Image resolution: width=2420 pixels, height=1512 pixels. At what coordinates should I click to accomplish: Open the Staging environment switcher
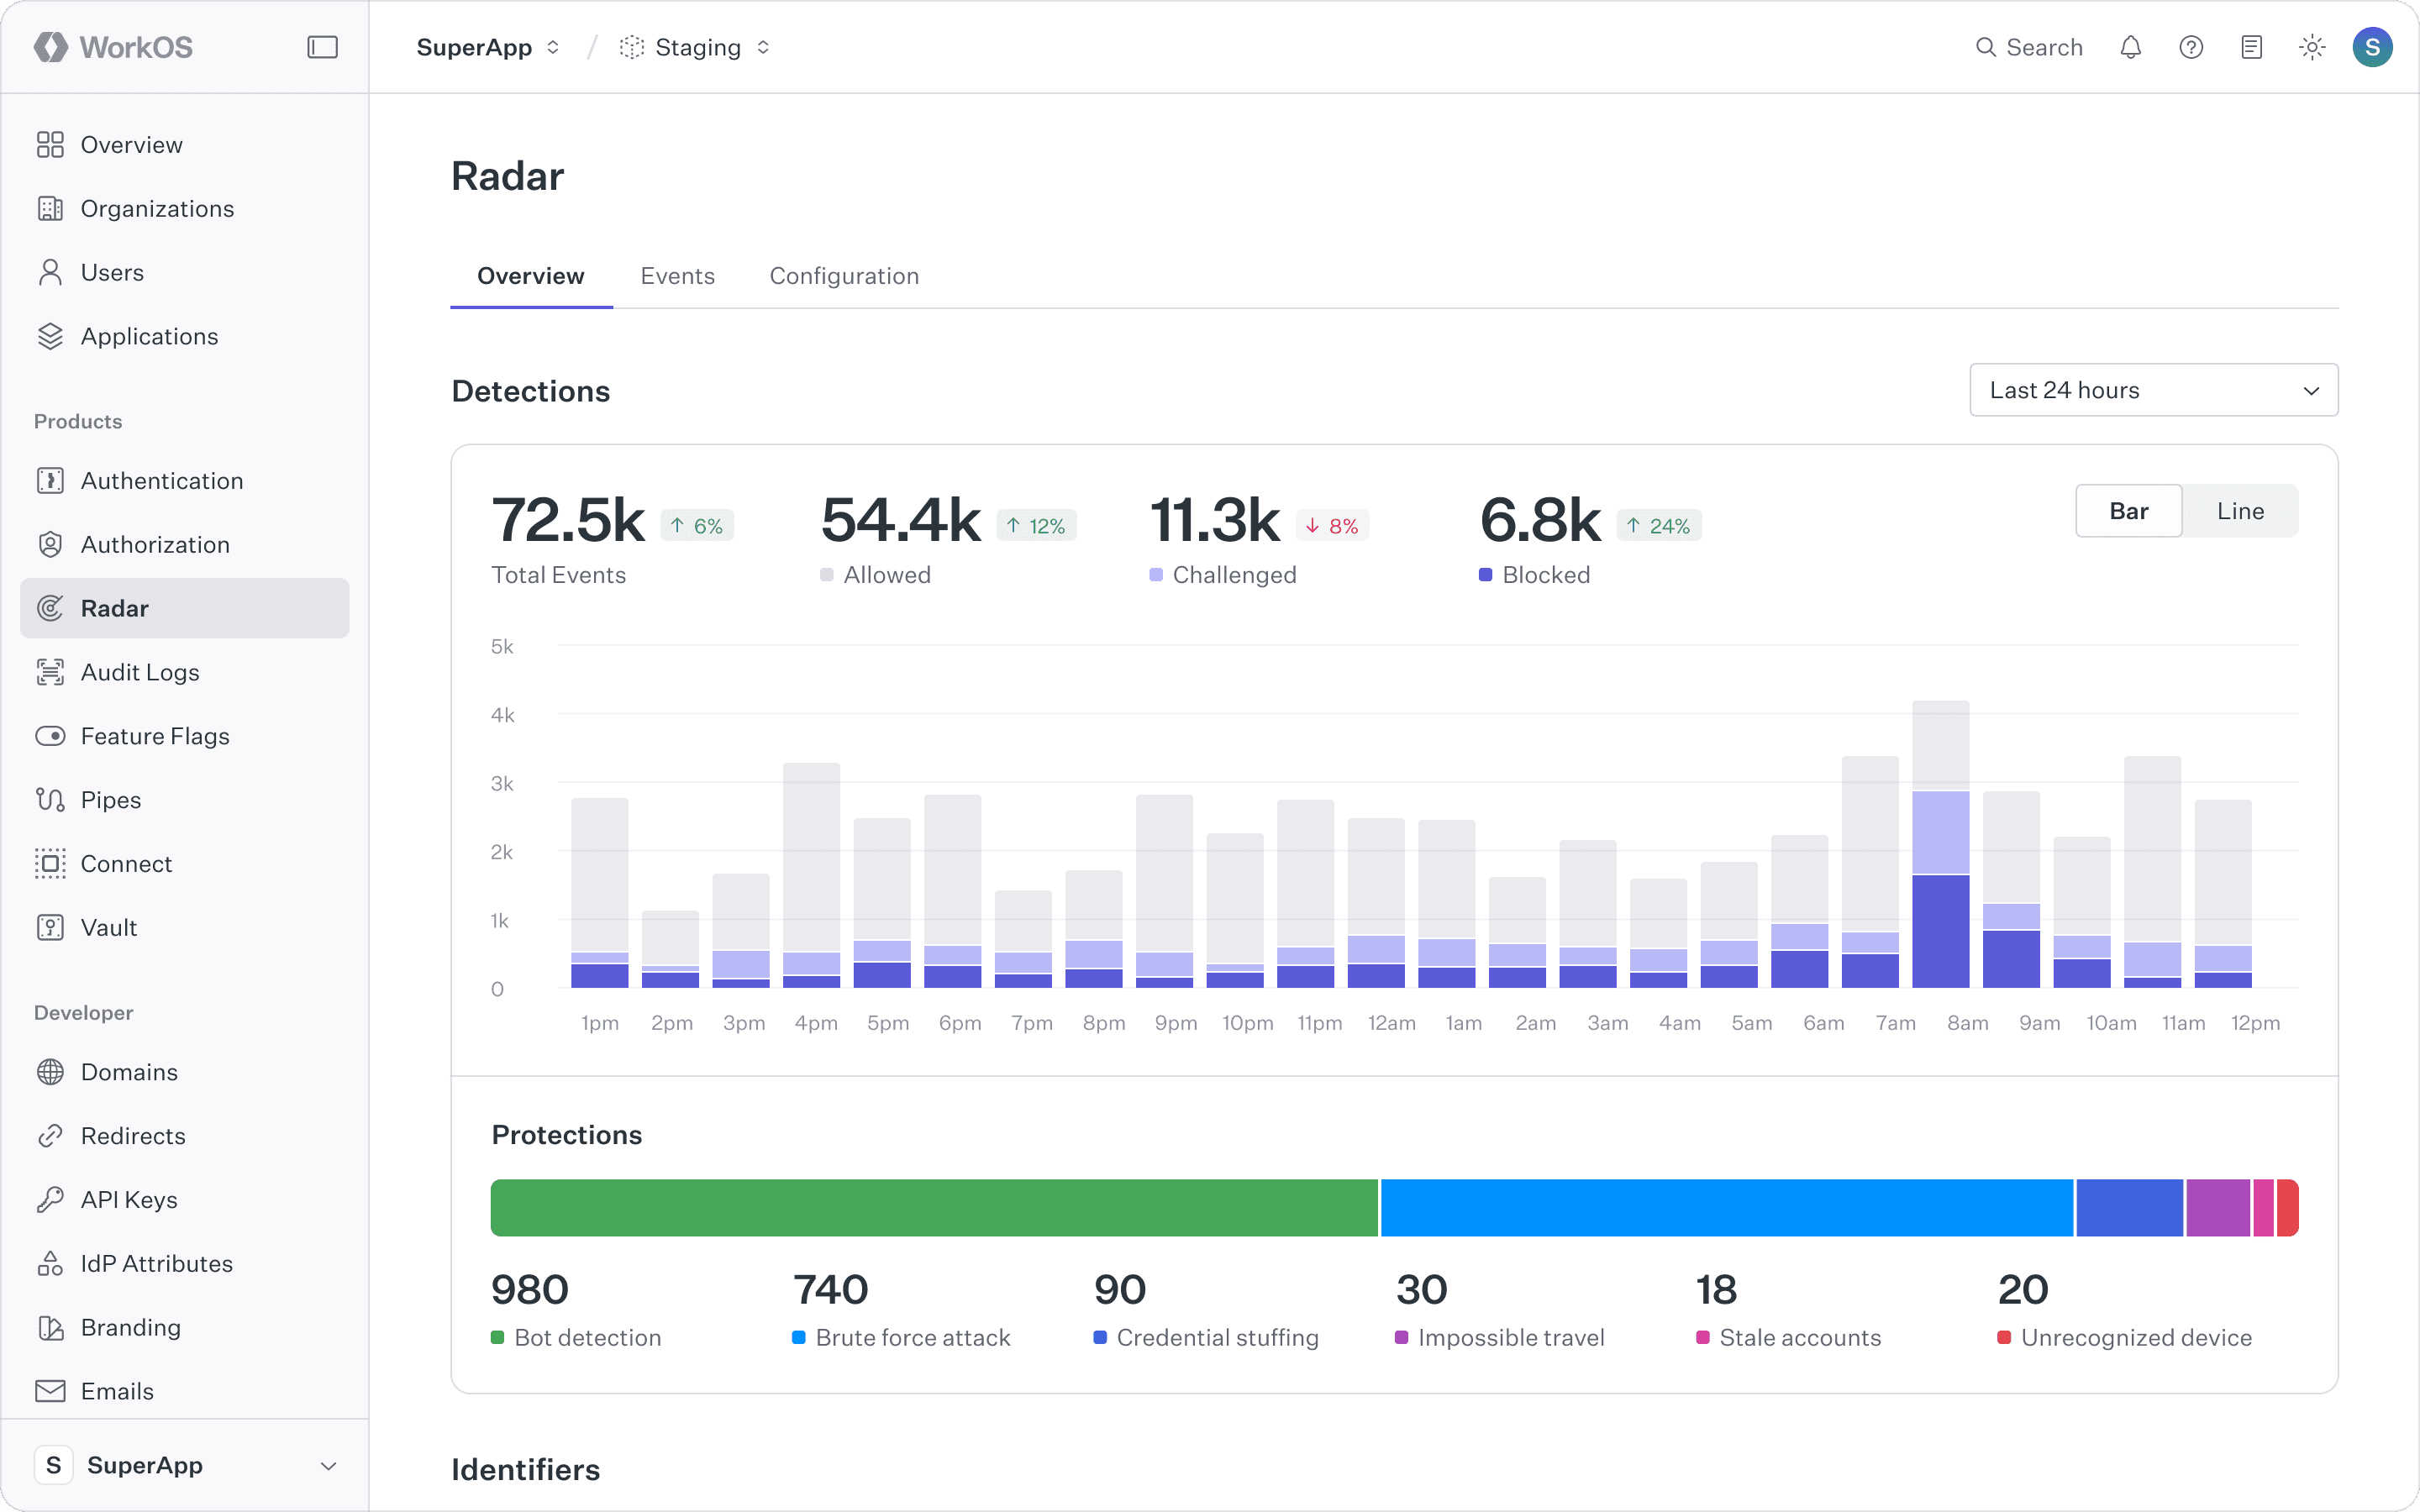click(696, 47)
